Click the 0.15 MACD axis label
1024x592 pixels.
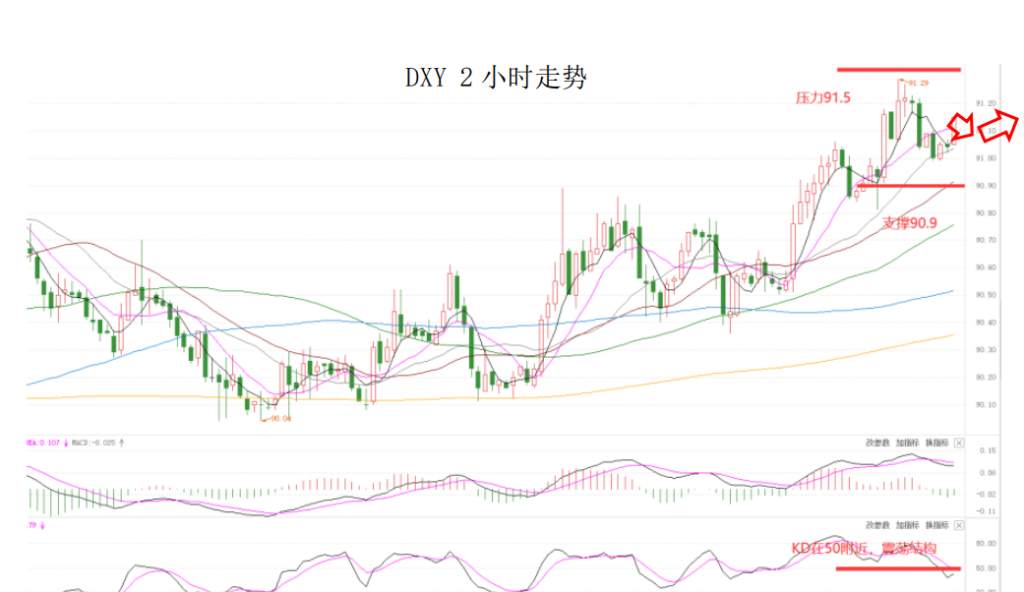tap(988, 451)
